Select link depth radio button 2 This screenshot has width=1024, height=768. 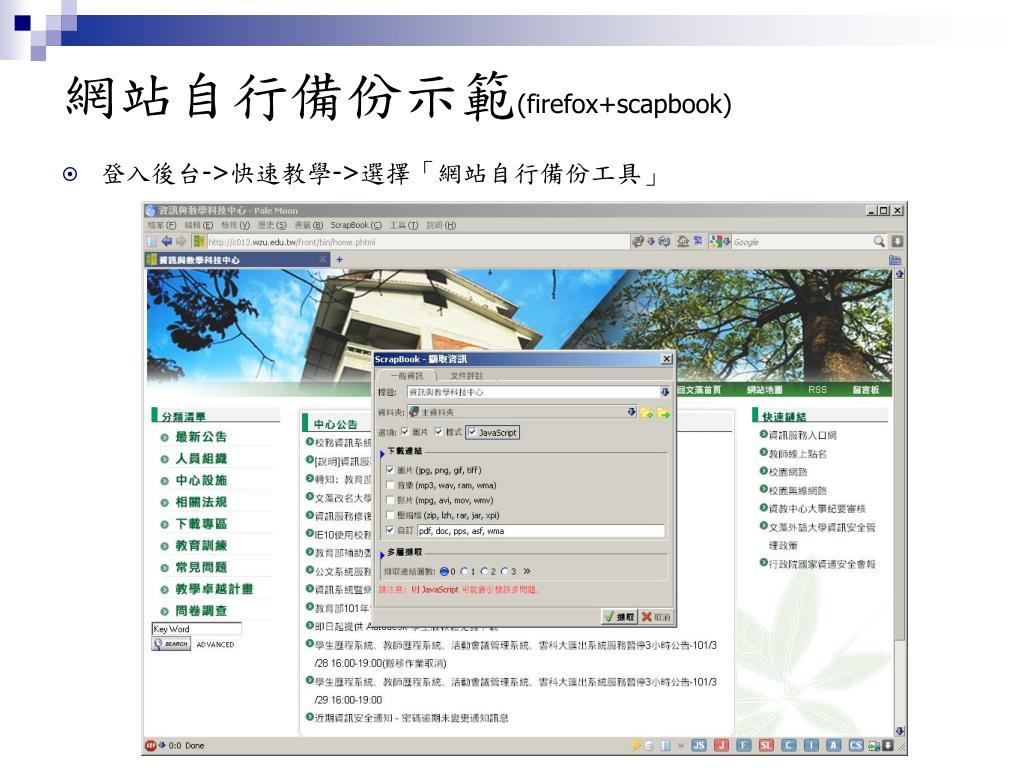485,571
